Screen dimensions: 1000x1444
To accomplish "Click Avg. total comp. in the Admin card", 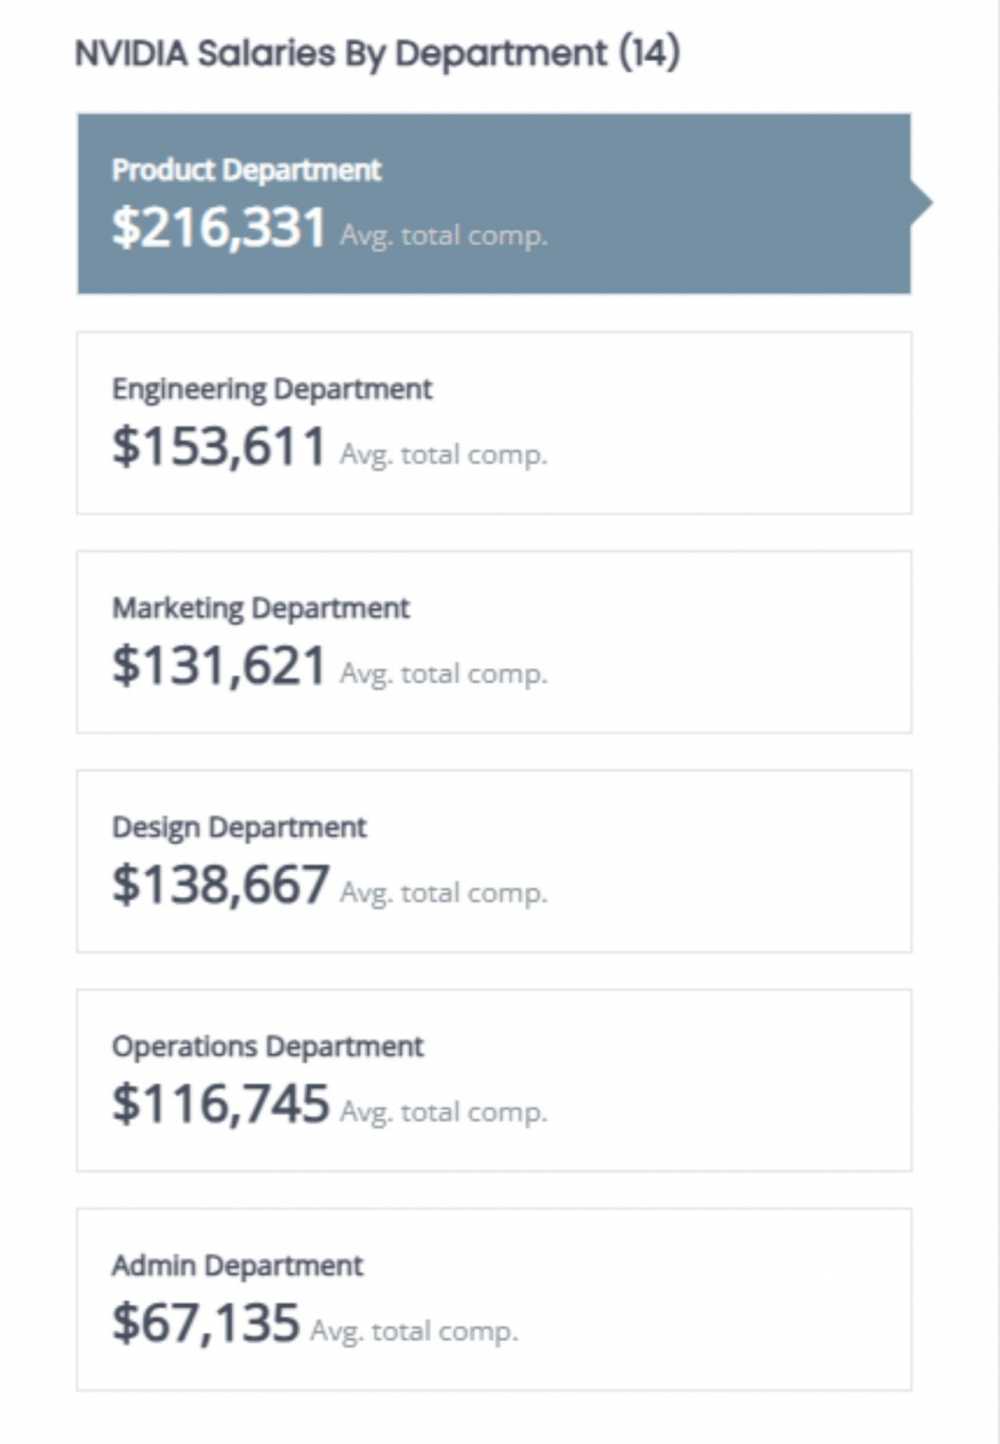I will tap(414, 1331).
